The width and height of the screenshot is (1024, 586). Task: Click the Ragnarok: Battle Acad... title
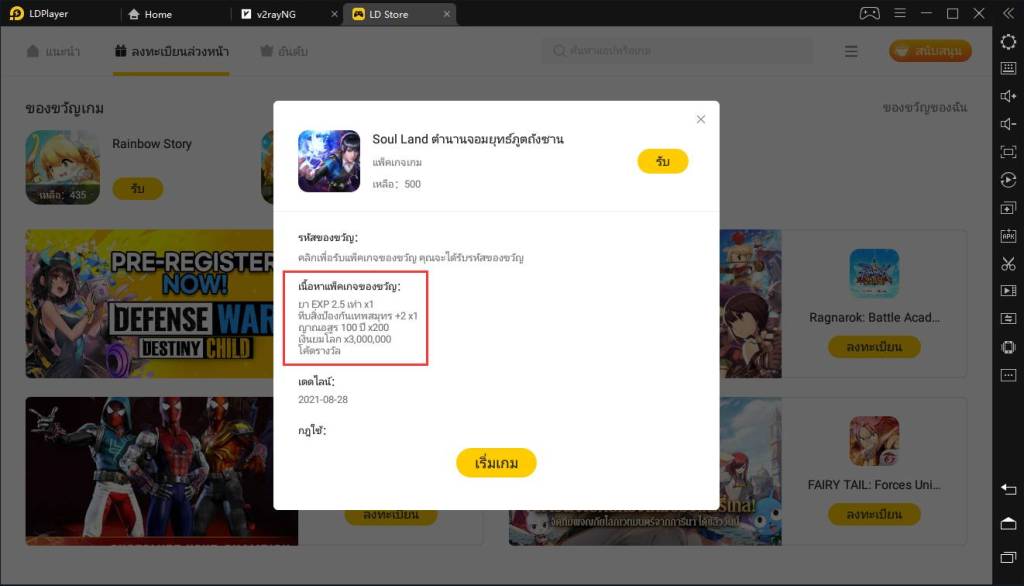874,317
